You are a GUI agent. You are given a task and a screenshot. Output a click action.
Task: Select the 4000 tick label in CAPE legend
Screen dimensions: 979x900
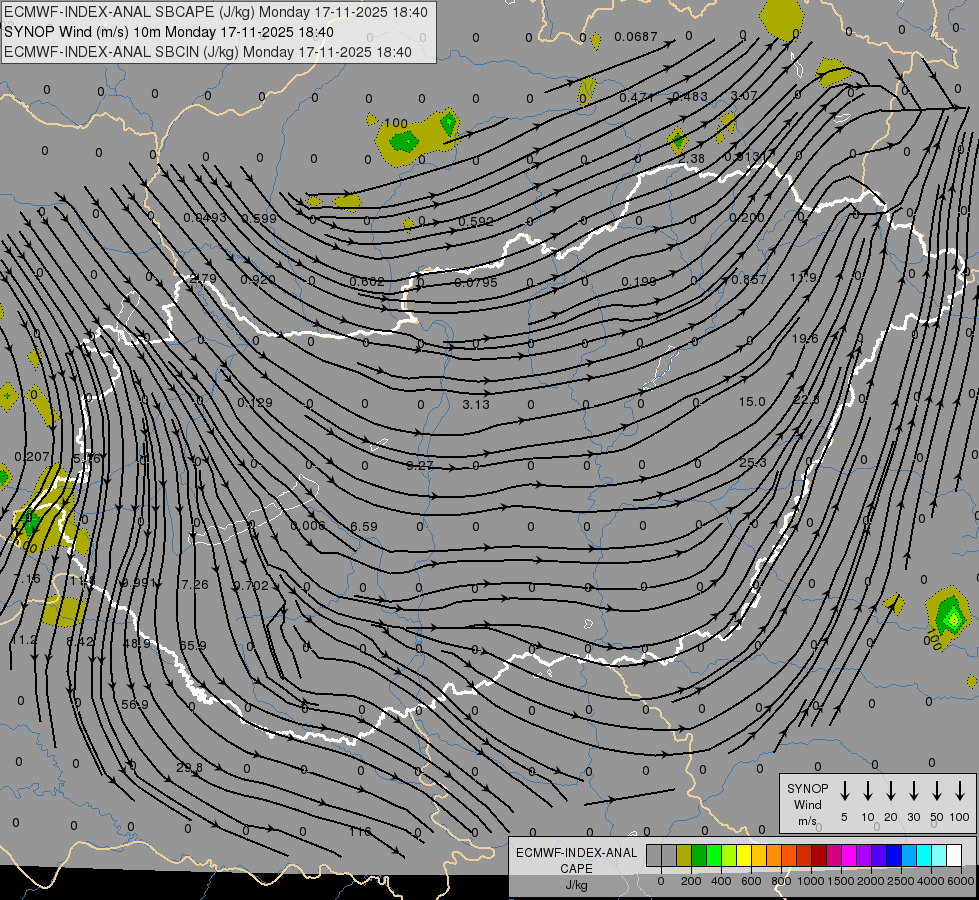pos(930,881)
